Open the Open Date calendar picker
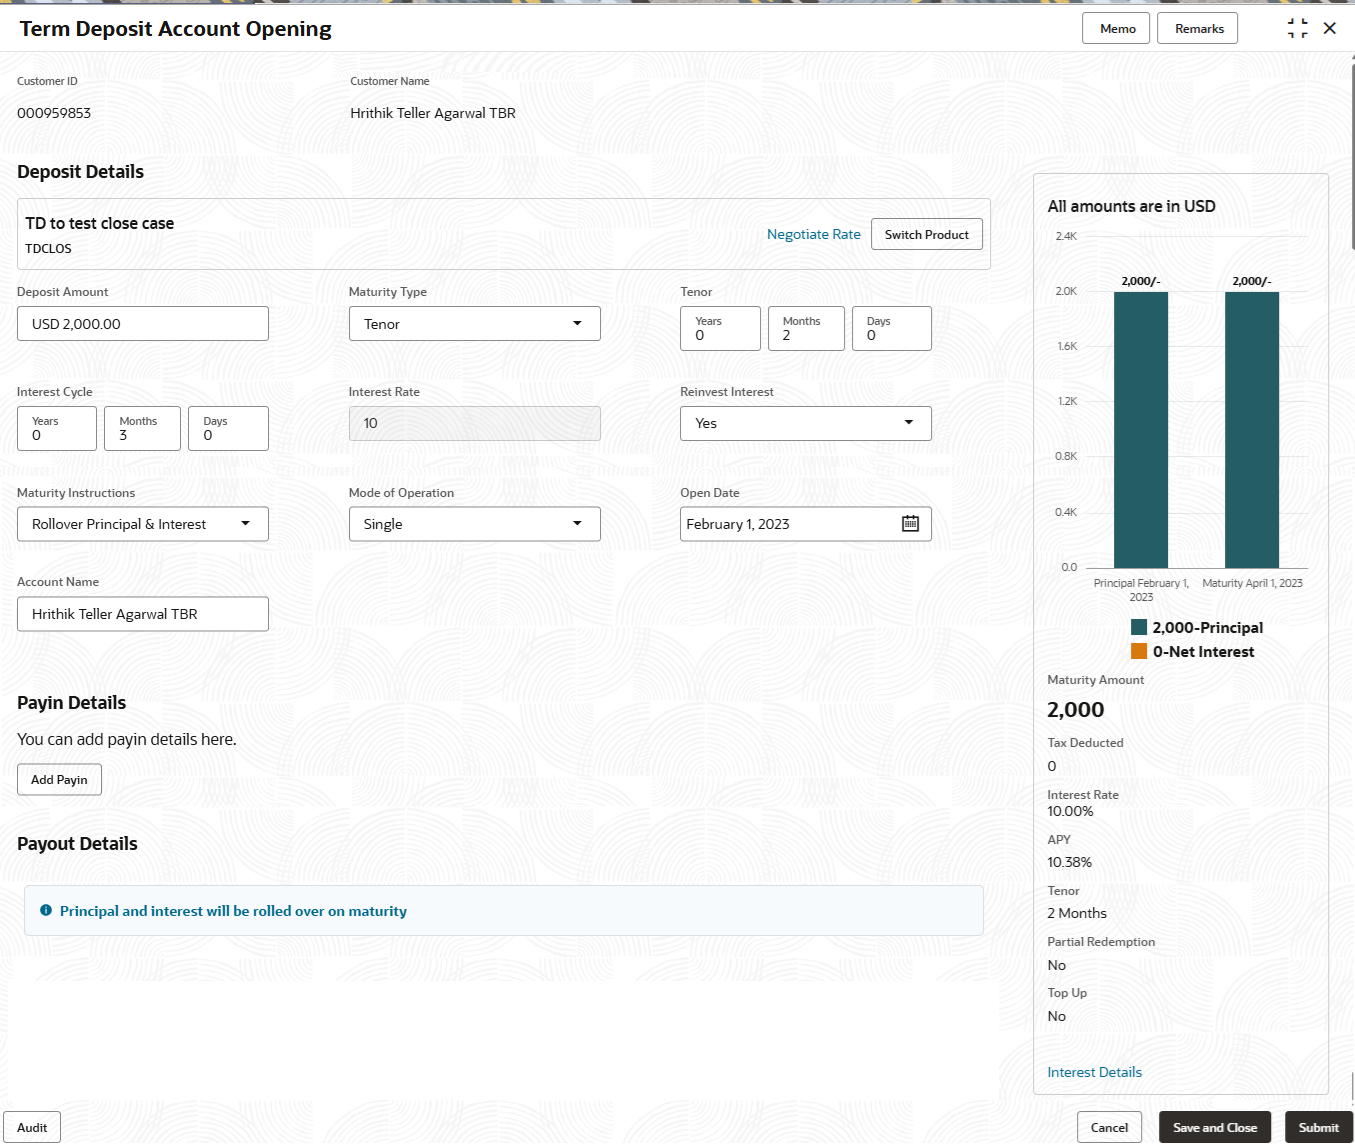 (910, 524)
